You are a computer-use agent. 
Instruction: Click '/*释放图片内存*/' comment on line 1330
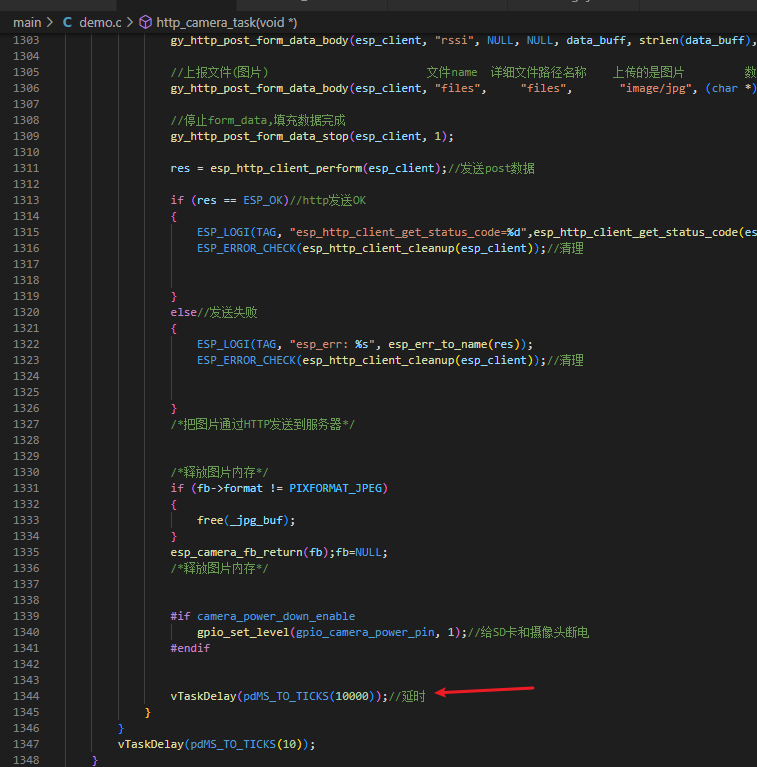pyautogui.click(x=219, y=472)
